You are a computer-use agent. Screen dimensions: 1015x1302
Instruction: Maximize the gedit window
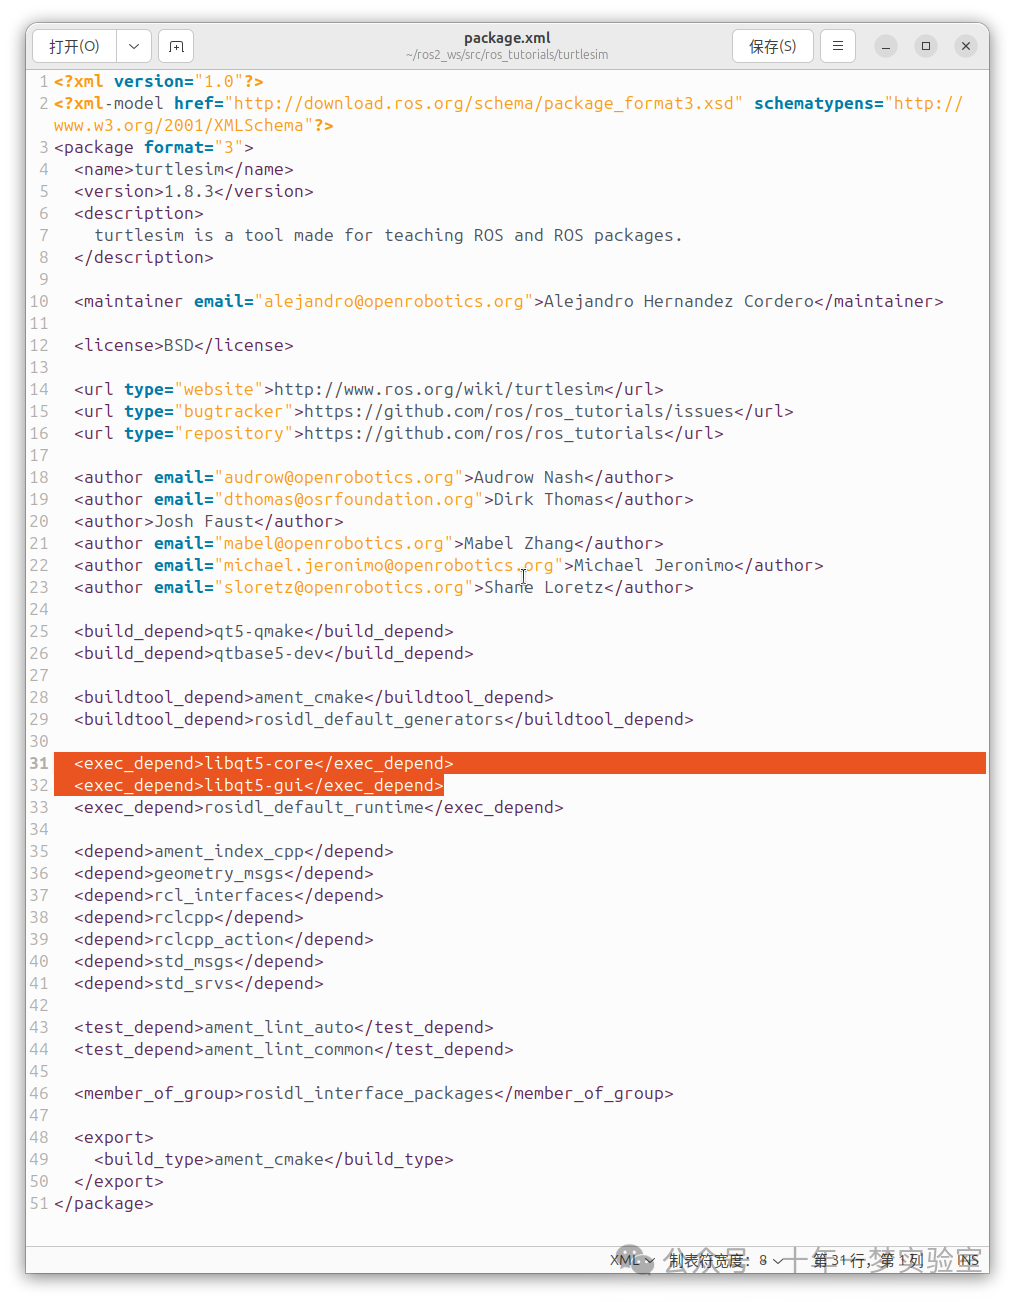pyautogui.click(x=926, y=46)
